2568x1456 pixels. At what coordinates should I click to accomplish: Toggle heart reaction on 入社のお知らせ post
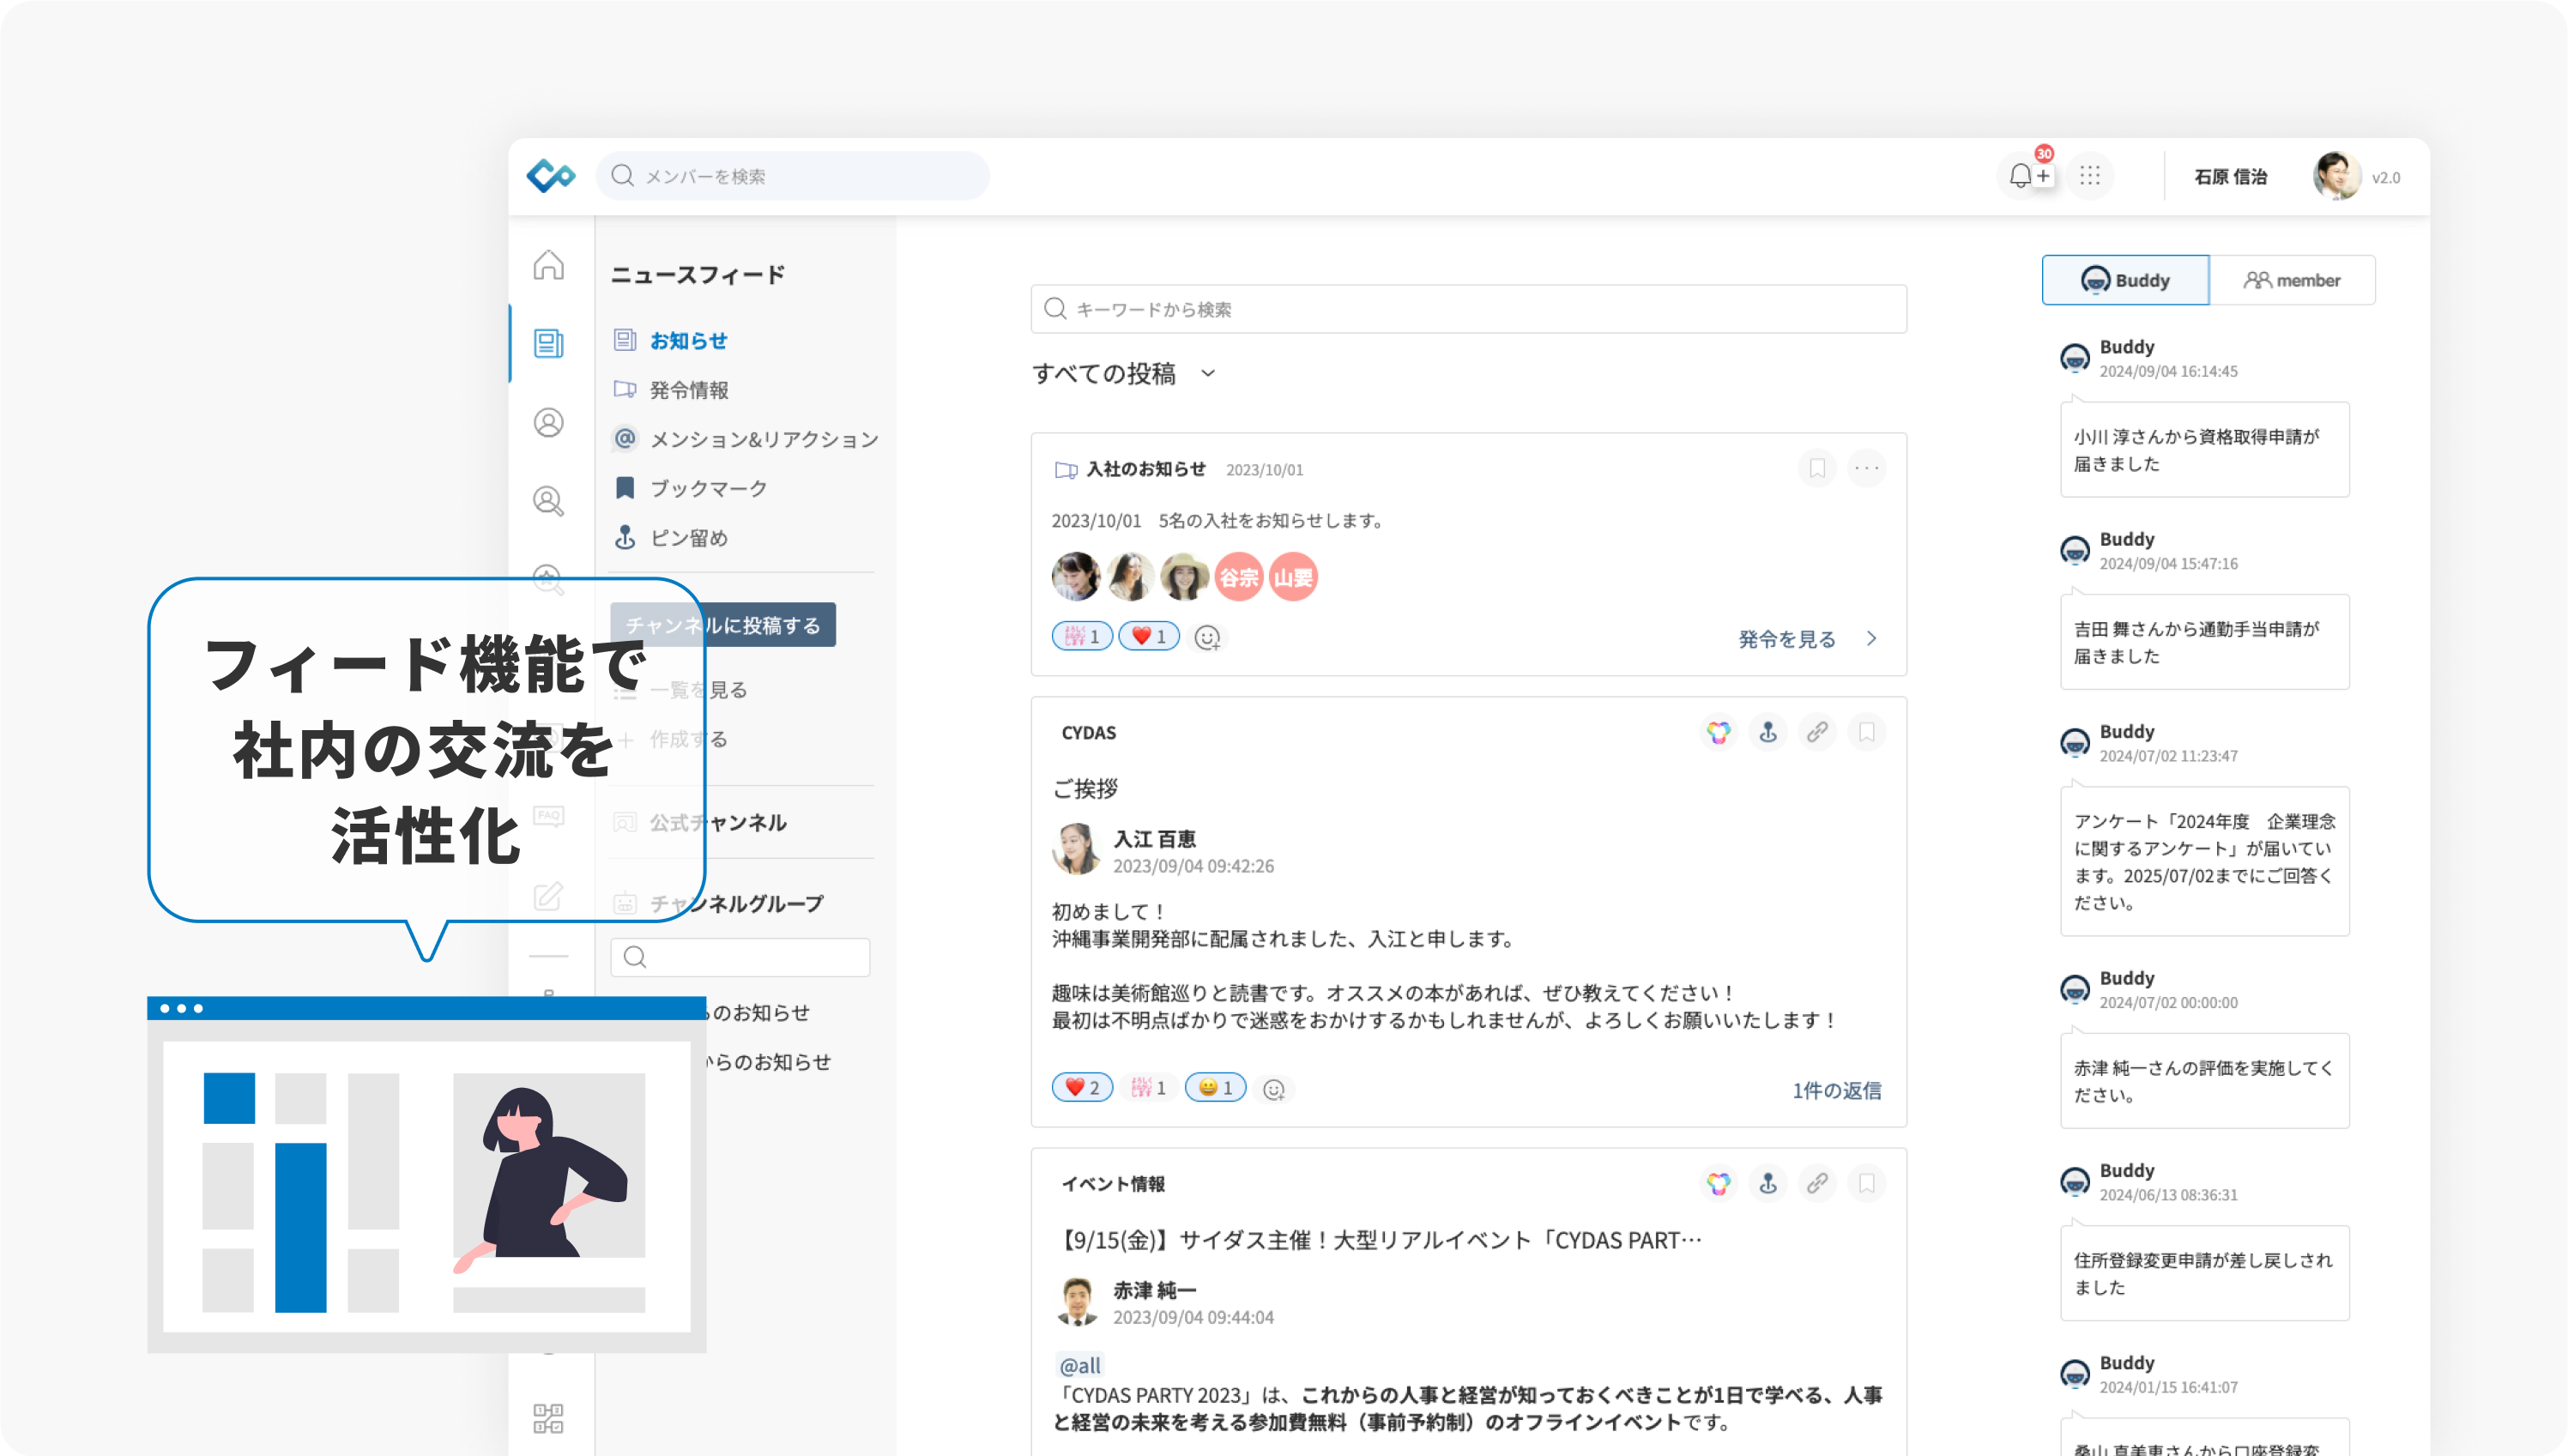[1149, 636]
